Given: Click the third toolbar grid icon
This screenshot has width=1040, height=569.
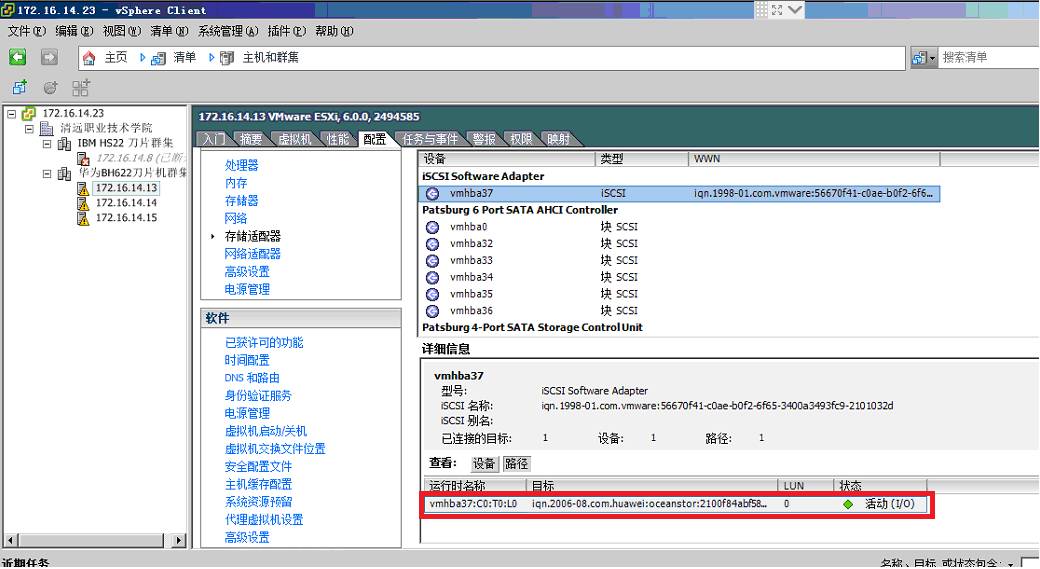Looking at the screenshot, I should [x=81, y=88].
